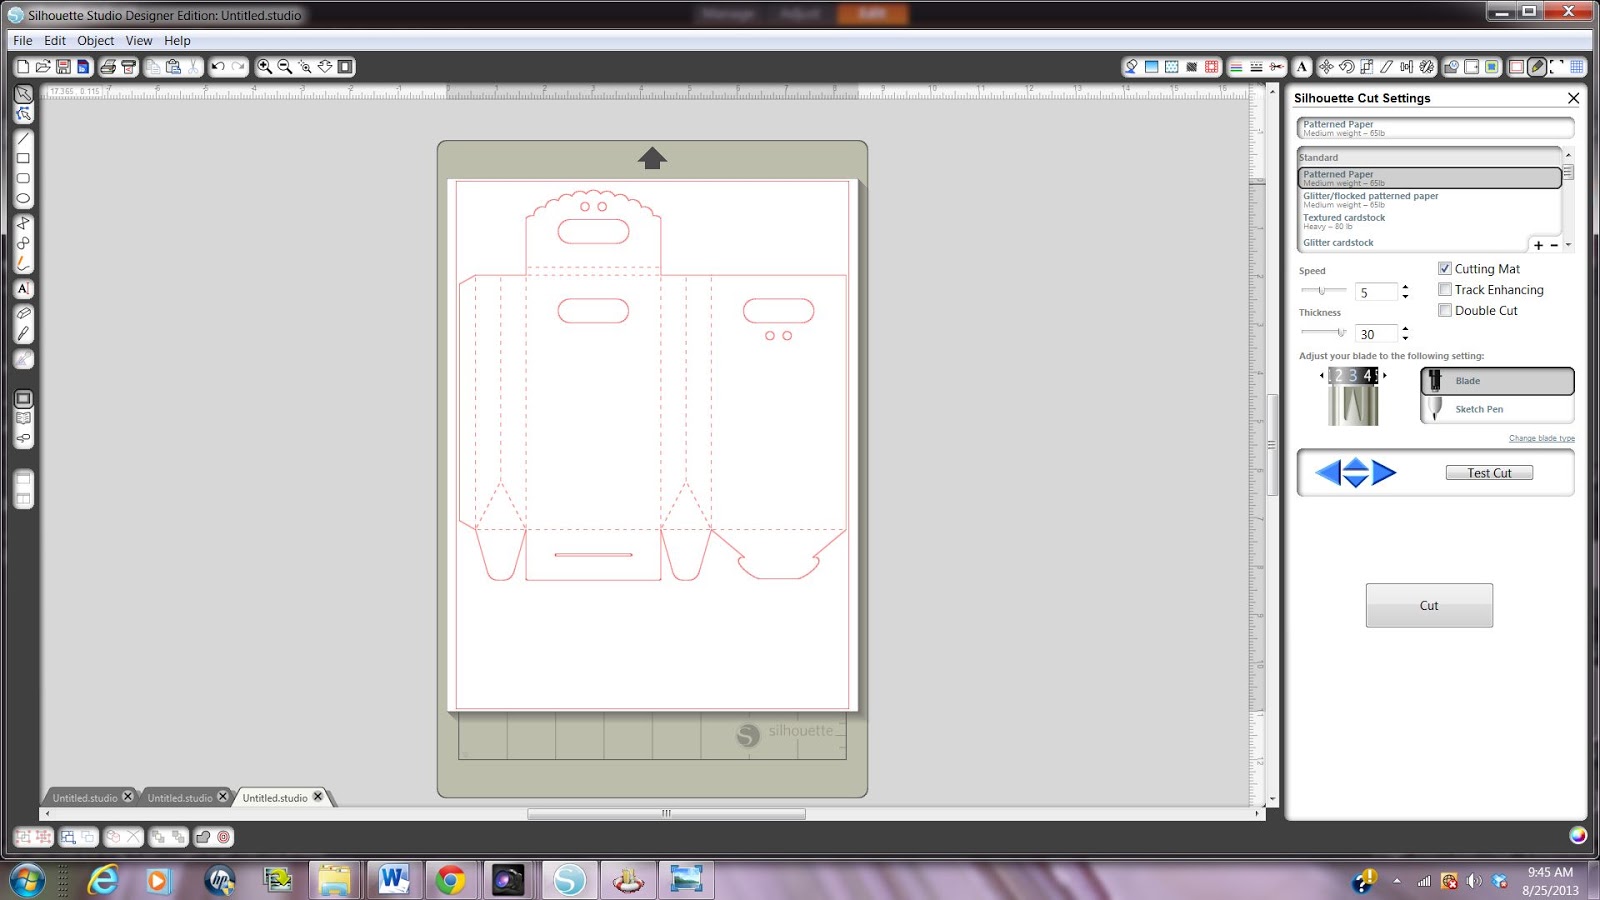The width and height of the screenshot is (1600, 900).
Task: Enable the Double Cut checkbox
Action: 1444,310
